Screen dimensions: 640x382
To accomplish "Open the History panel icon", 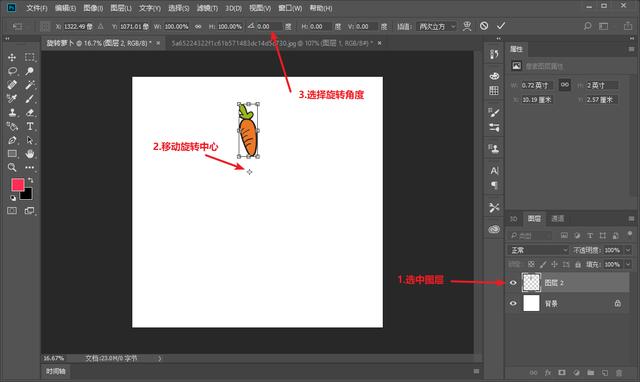I will [494, 54].
